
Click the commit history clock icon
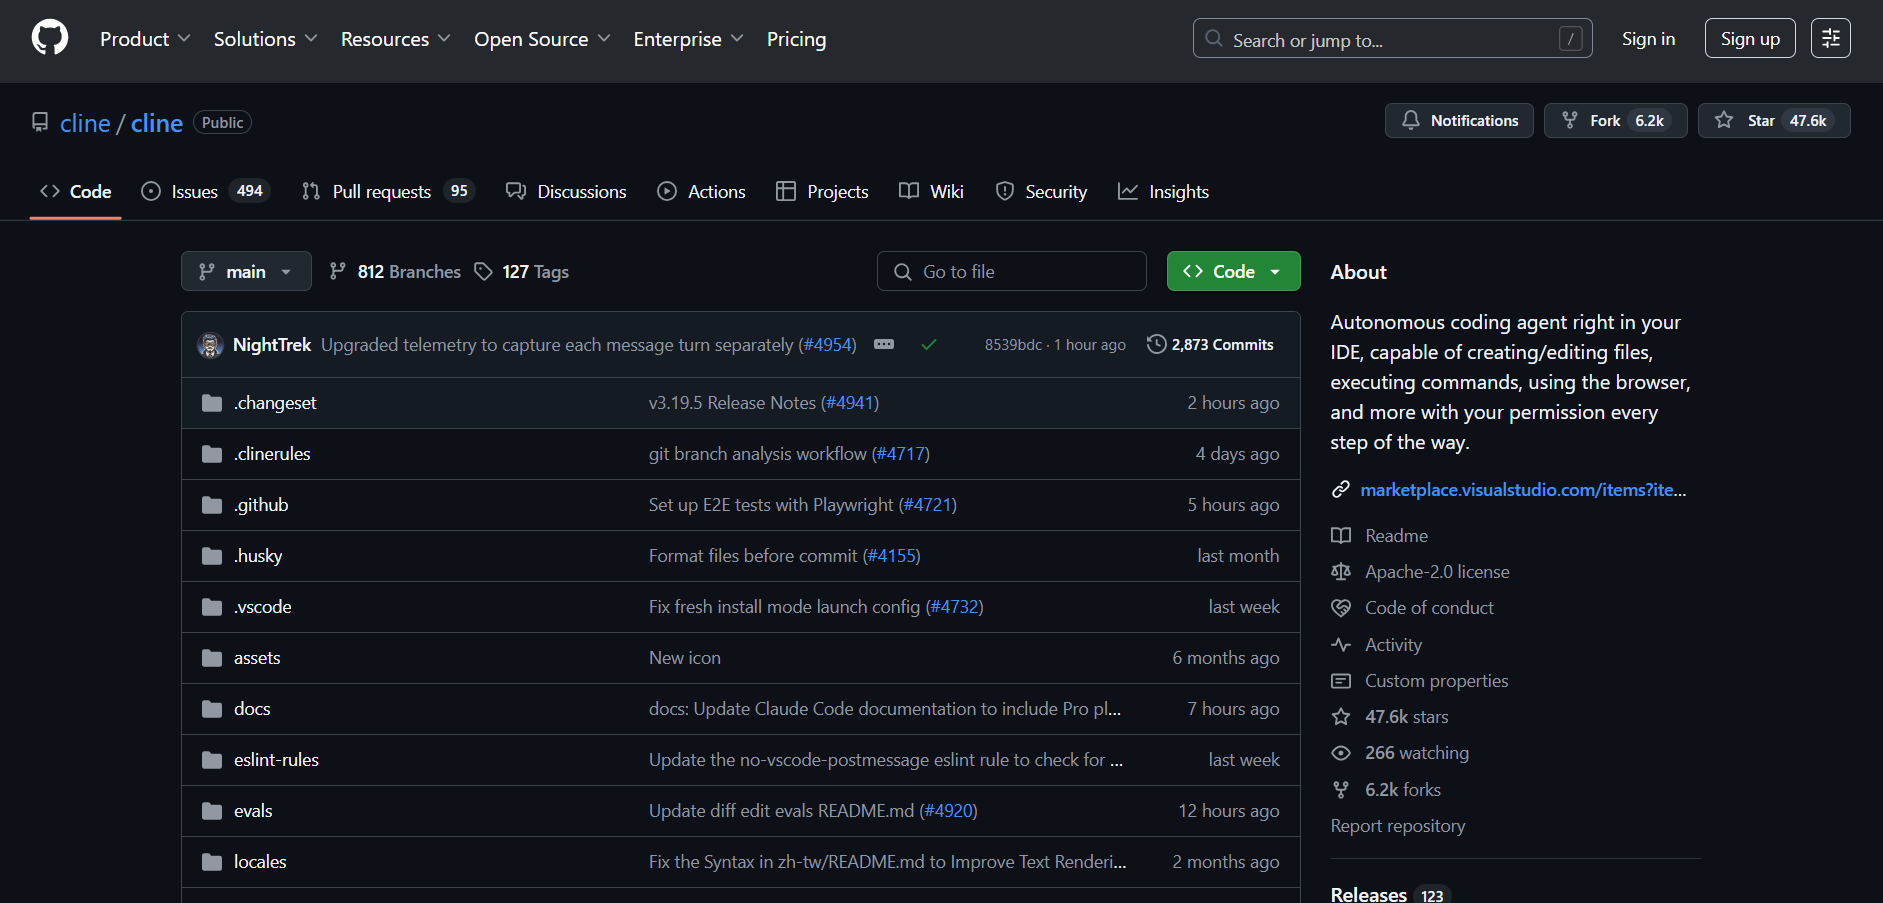pos(1156,344)
